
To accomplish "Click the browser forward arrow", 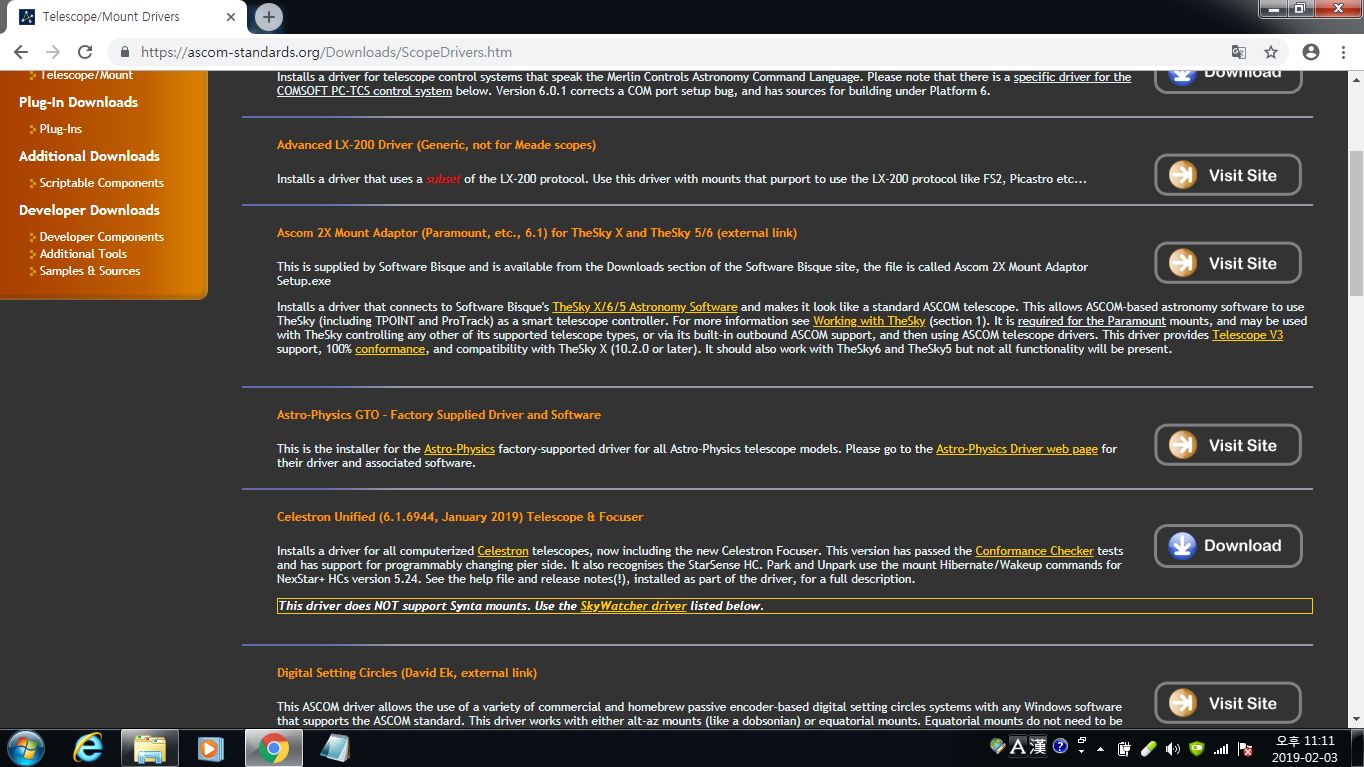I will [53, 52].
